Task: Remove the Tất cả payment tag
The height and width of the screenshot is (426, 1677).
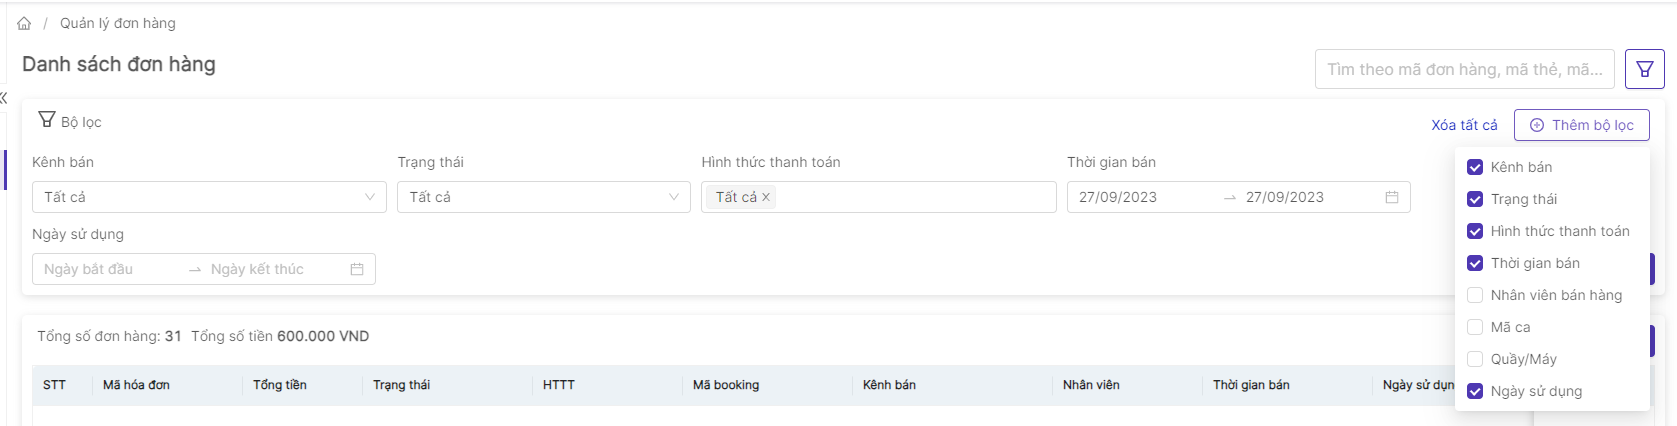Action: point(766,197)
